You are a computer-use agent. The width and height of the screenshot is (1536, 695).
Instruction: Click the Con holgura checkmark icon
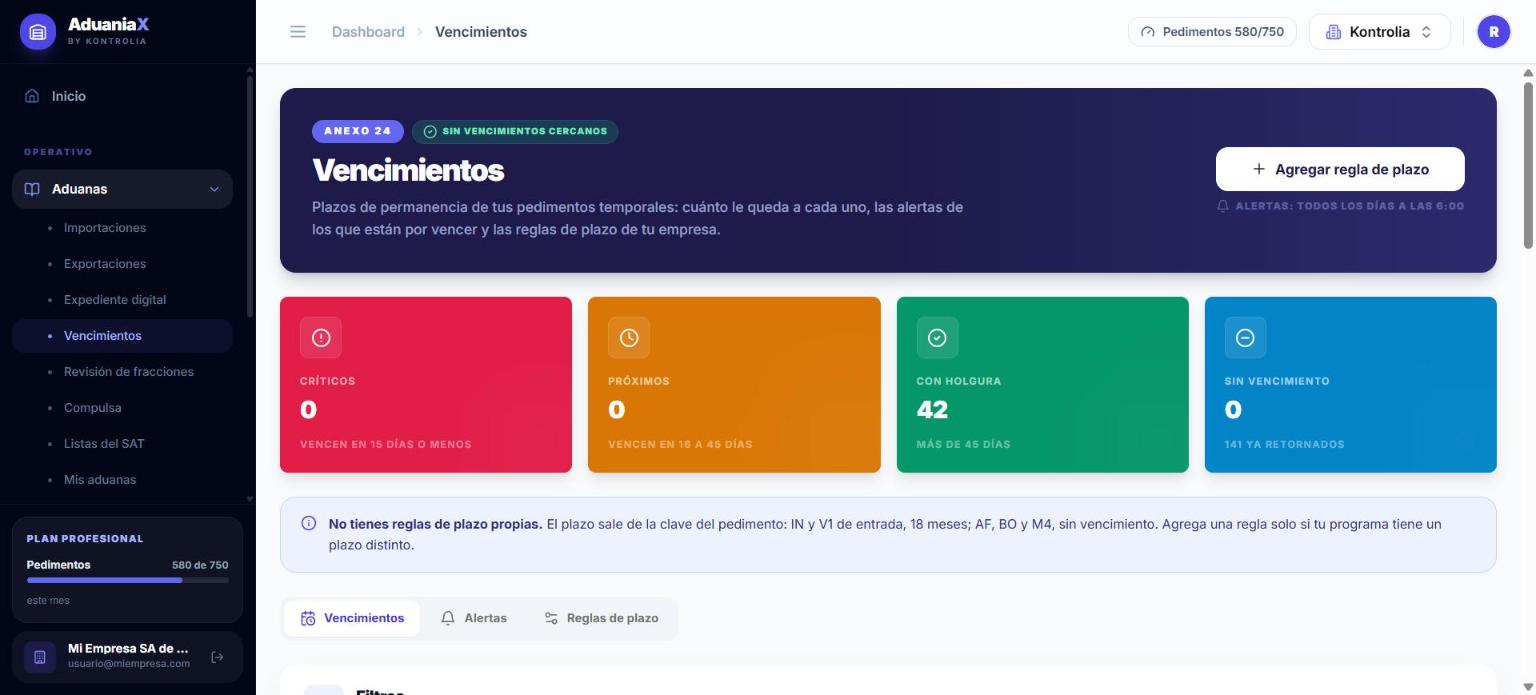coord(937,338)
